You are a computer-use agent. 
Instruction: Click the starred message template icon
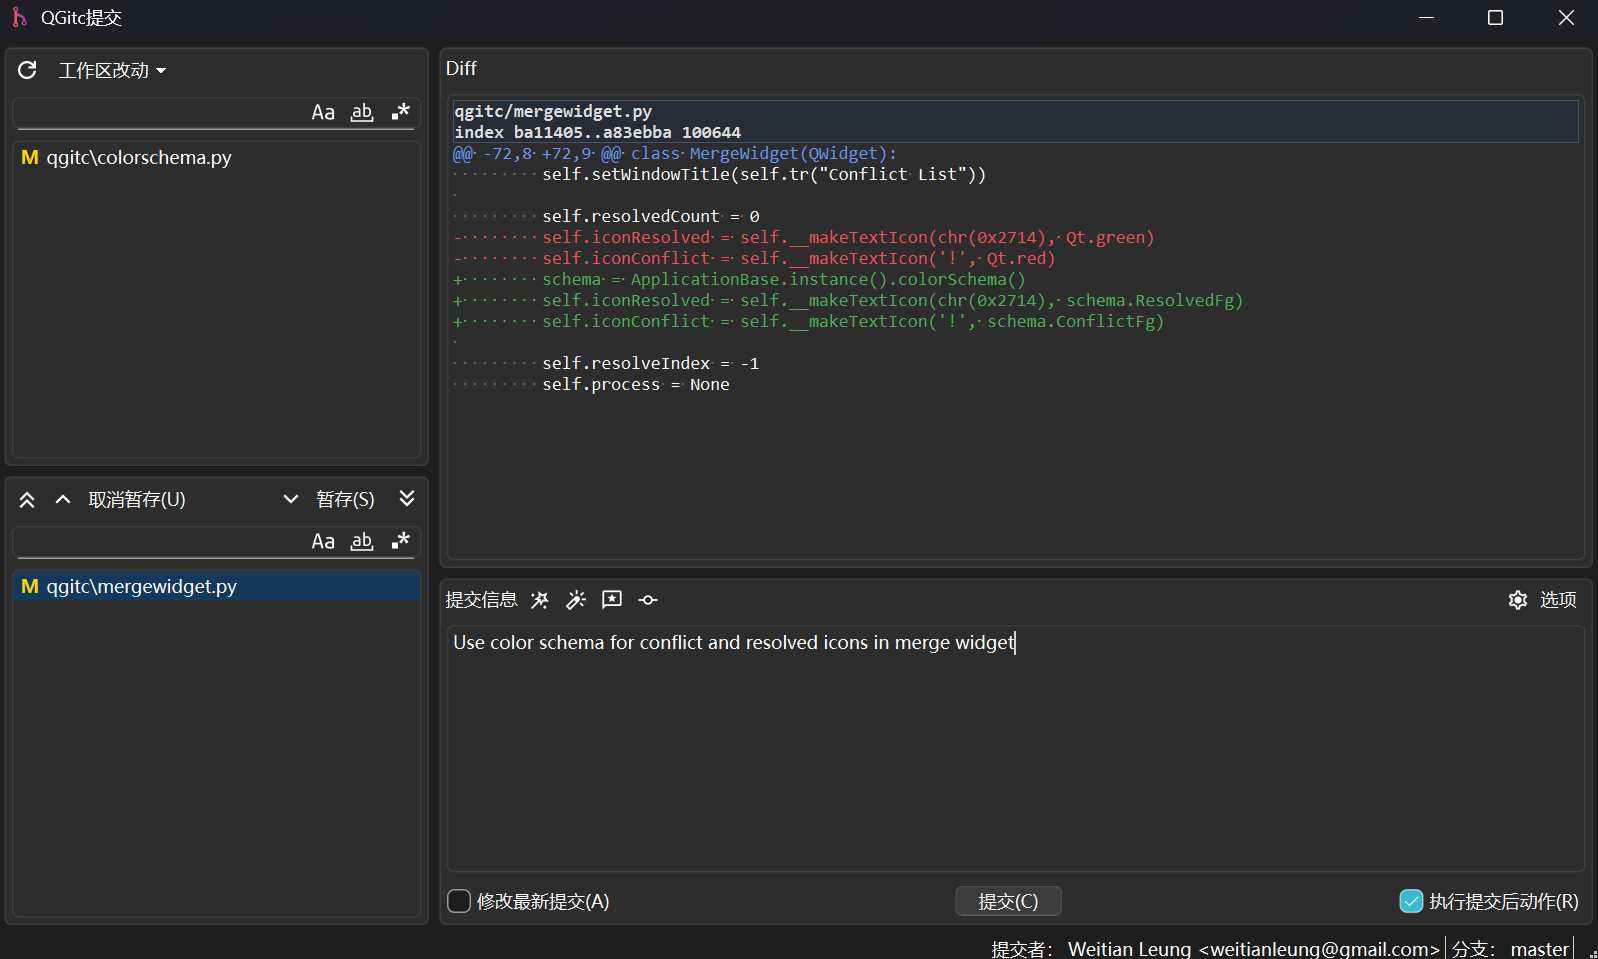pyautogui.click(x=612, y=600)
